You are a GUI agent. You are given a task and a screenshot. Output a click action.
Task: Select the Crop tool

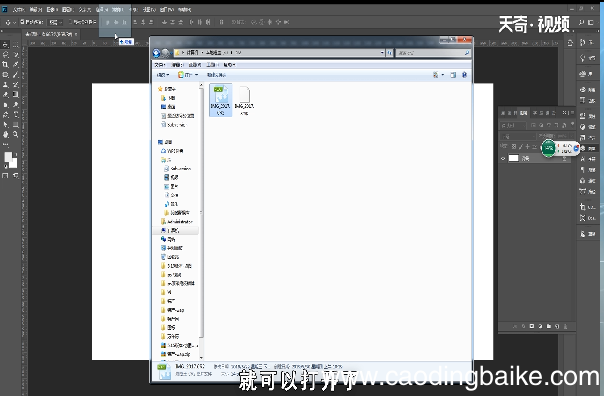pyautogui.click(x=5, y=65)
